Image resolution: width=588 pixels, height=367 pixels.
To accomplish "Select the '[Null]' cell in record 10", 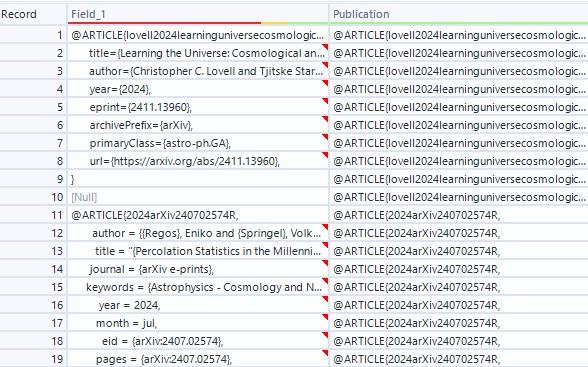I will pos(198,197).
